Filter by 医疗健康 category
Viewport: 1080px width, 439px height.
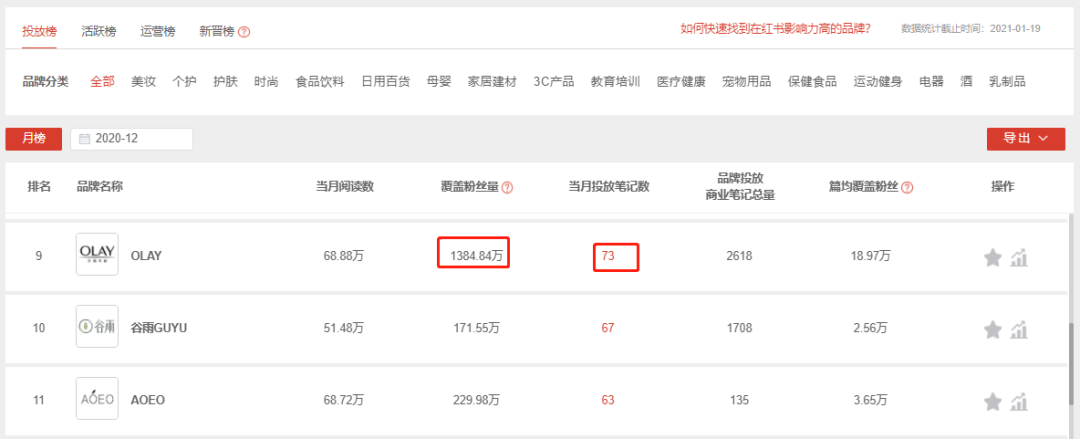[681, 82]
